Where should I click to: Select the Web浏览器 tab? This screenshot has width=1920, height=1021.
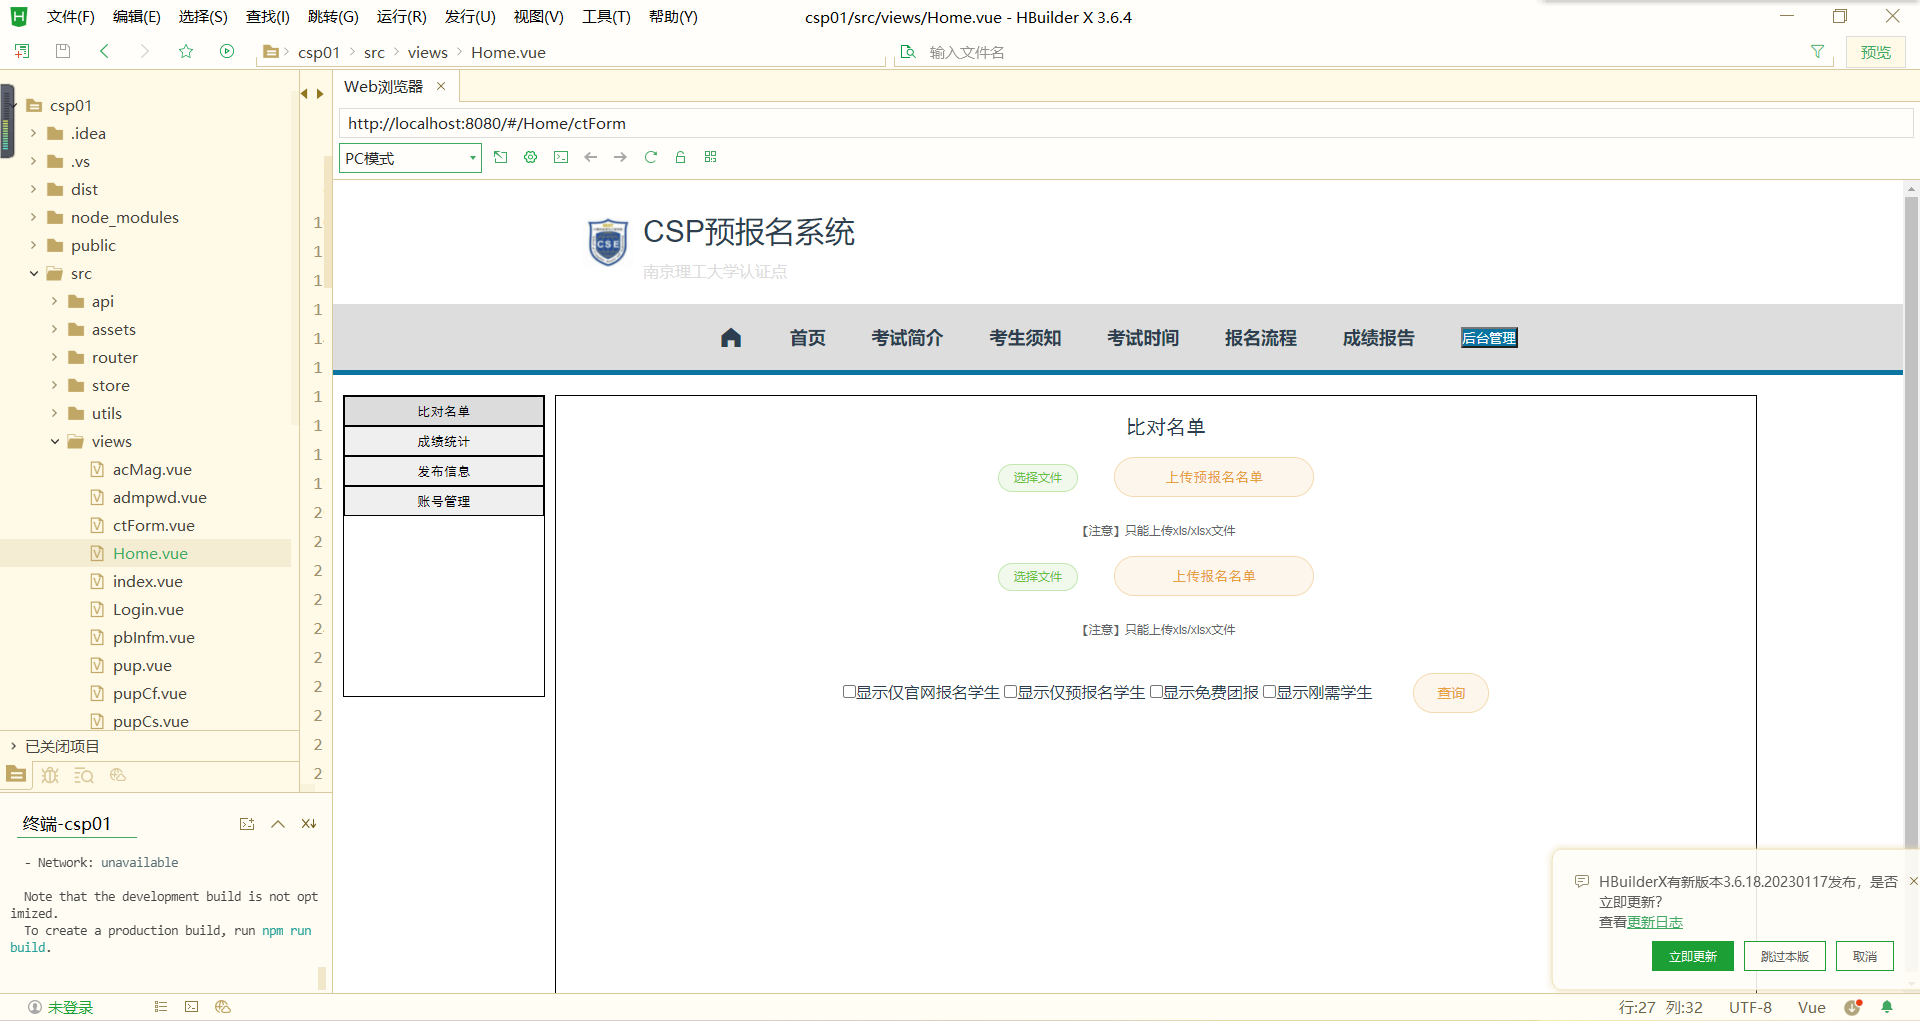click(383, 87)
